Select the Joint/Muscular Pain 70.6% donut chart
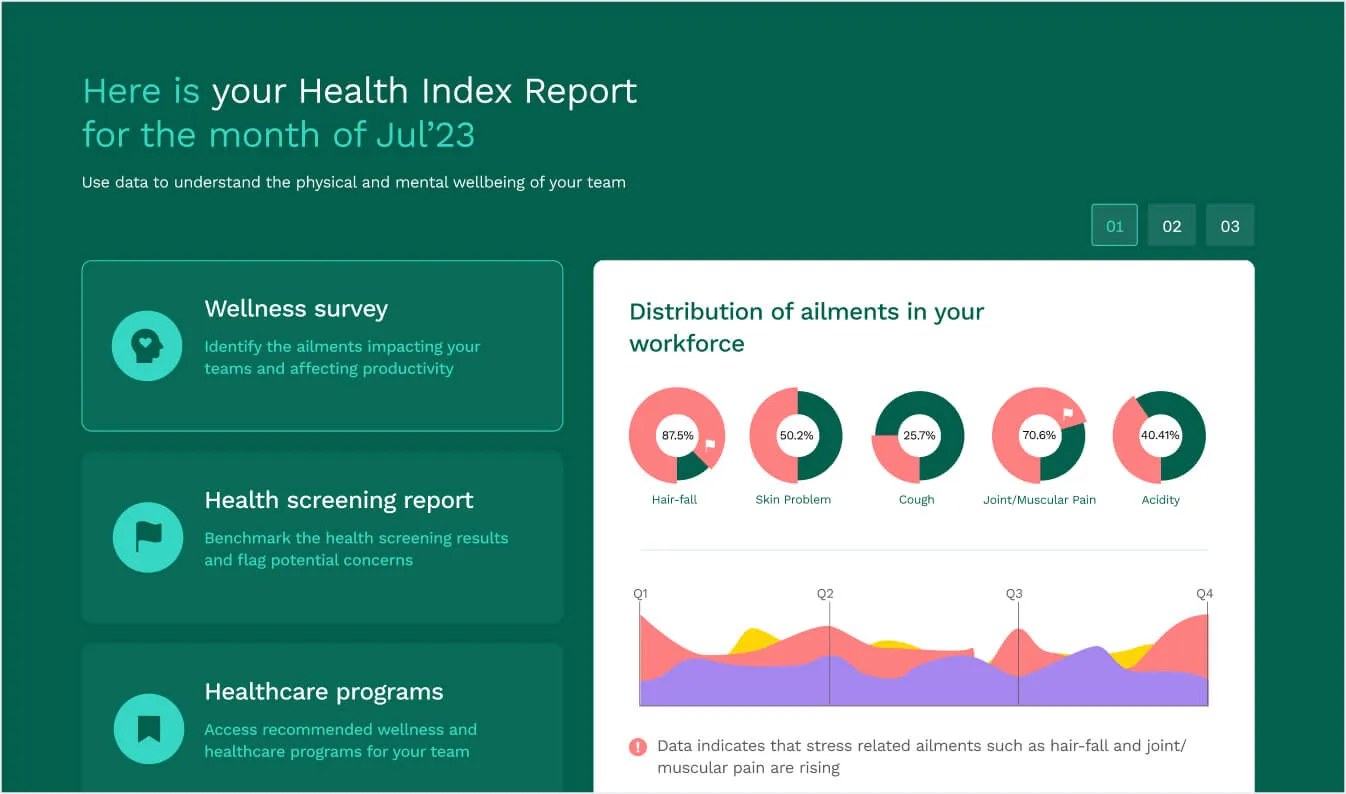This screenshot has width=1346, height=794. pyautogui.click(x=1039, y=436)
